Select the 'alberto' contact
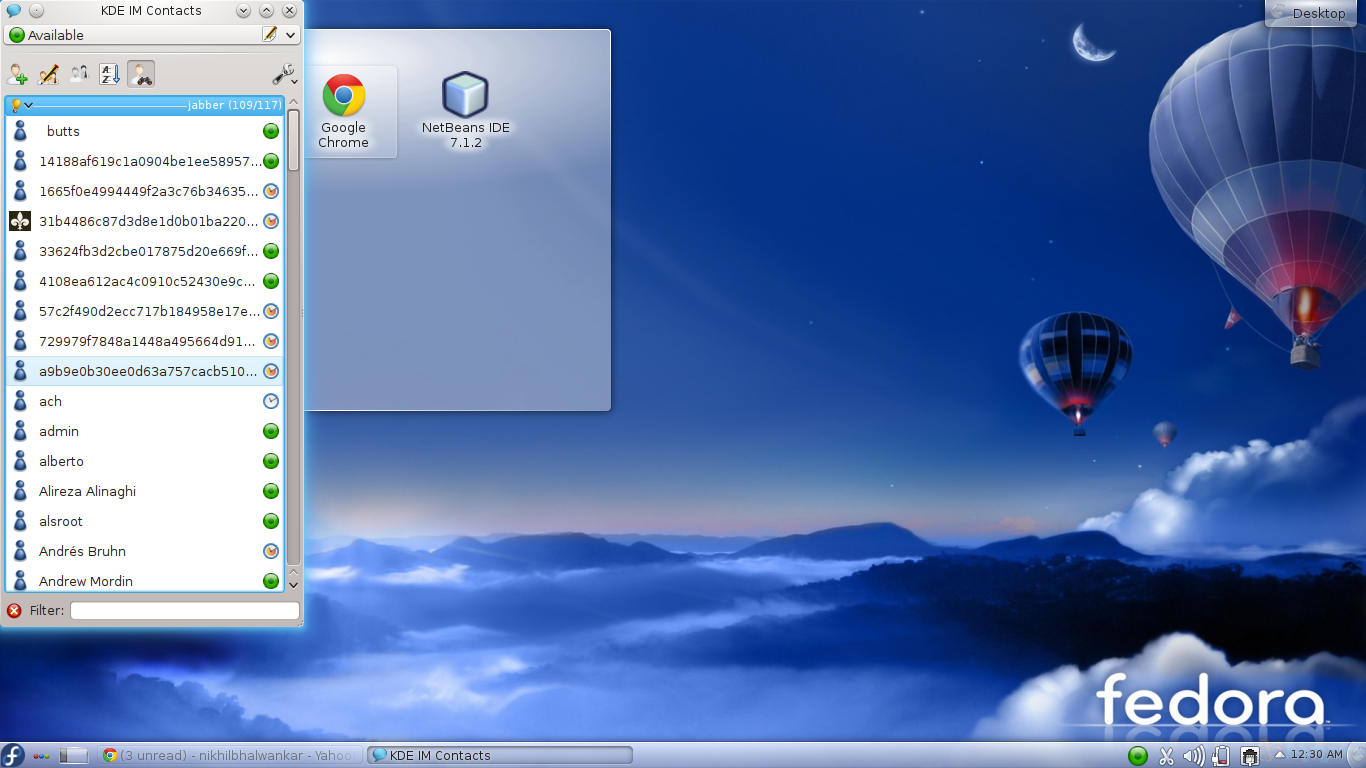The image size is (1366, 768). coord(145,461)
